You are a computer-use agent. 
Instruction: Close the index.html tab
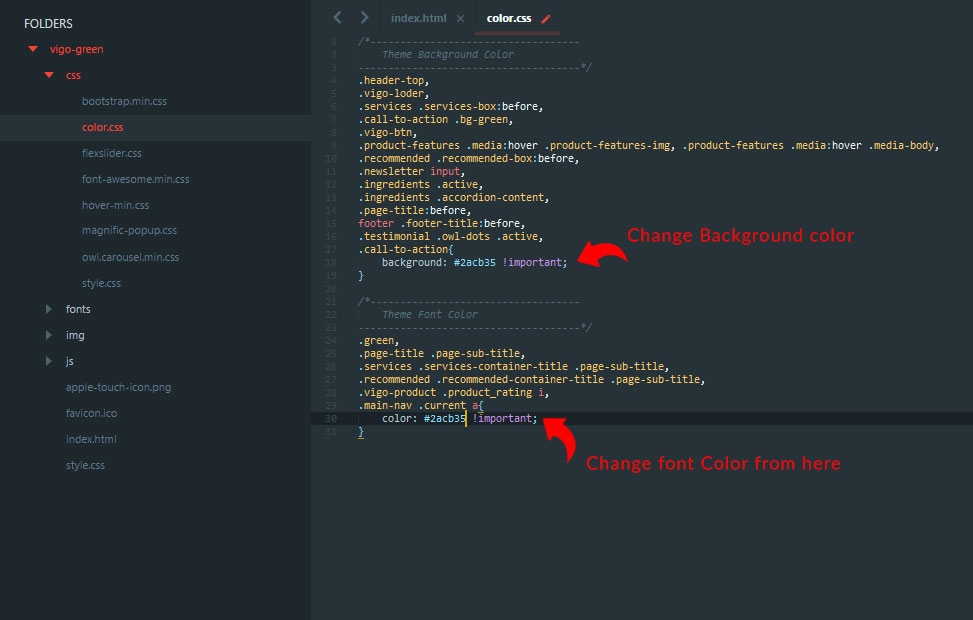(x=460, y=19)
